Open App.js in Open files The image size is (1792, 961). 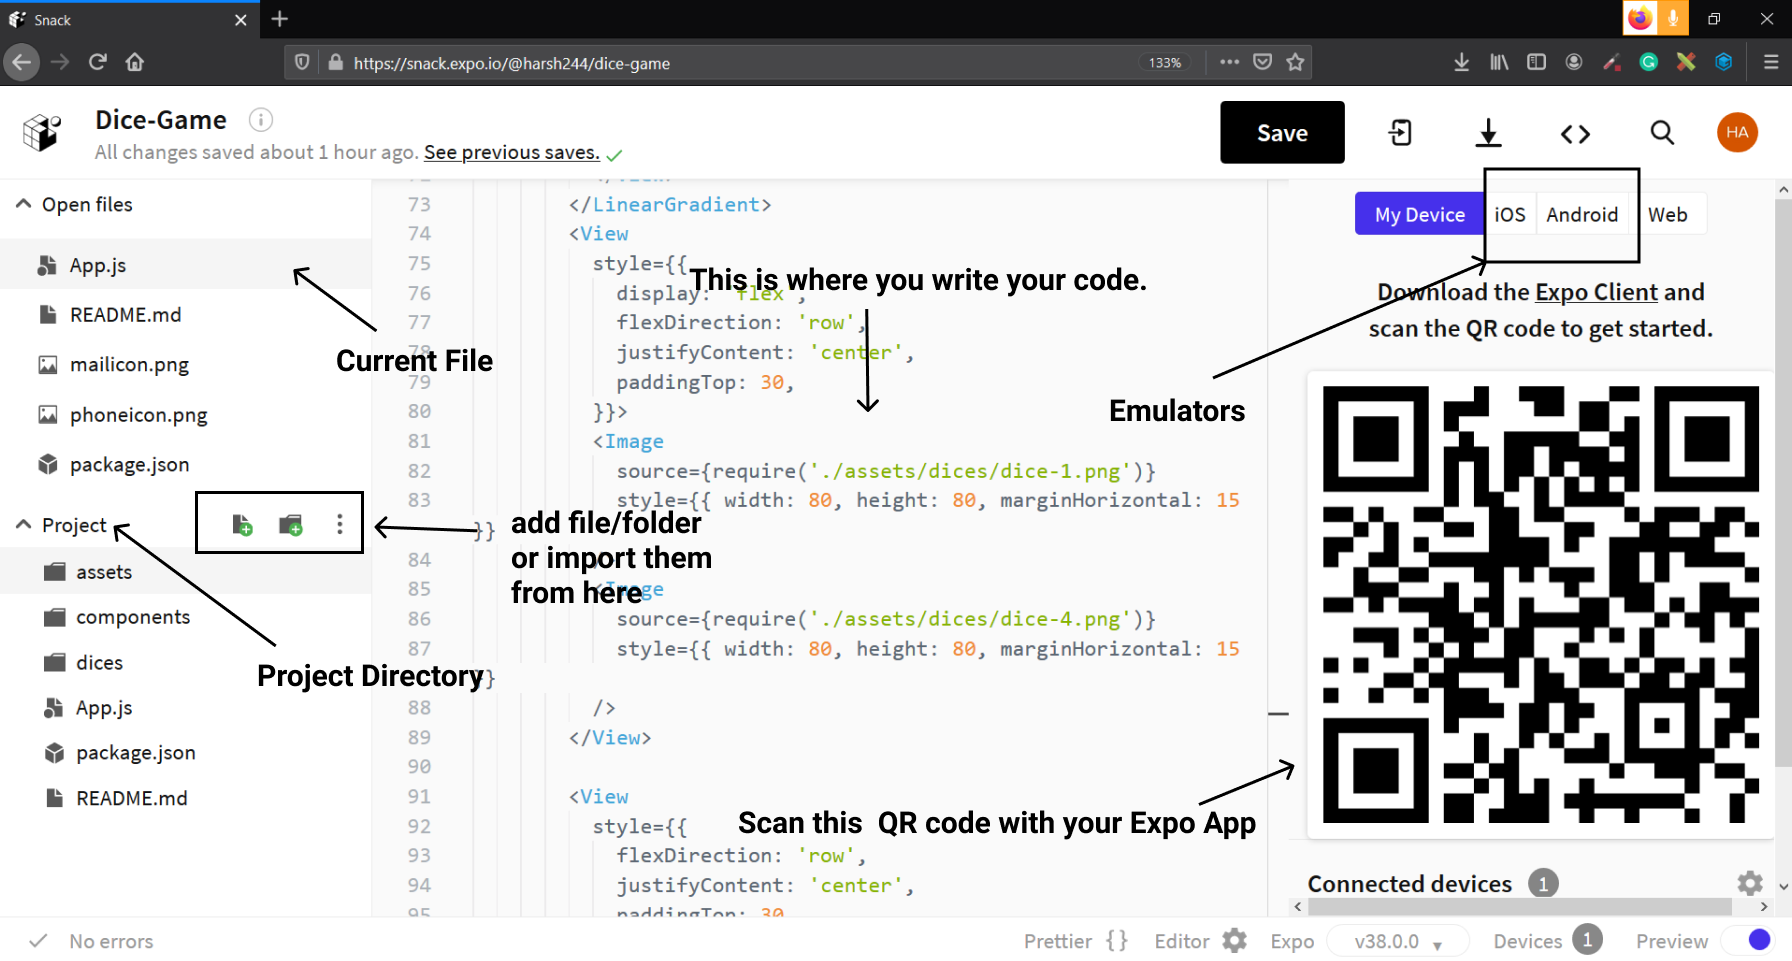pyautogui.click(x=186, y=265)
